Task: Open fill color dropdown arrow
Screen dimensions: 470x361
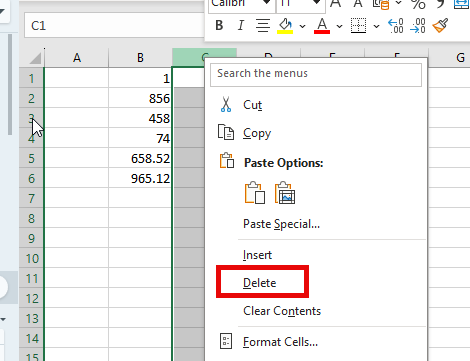Action: [302, 26]
